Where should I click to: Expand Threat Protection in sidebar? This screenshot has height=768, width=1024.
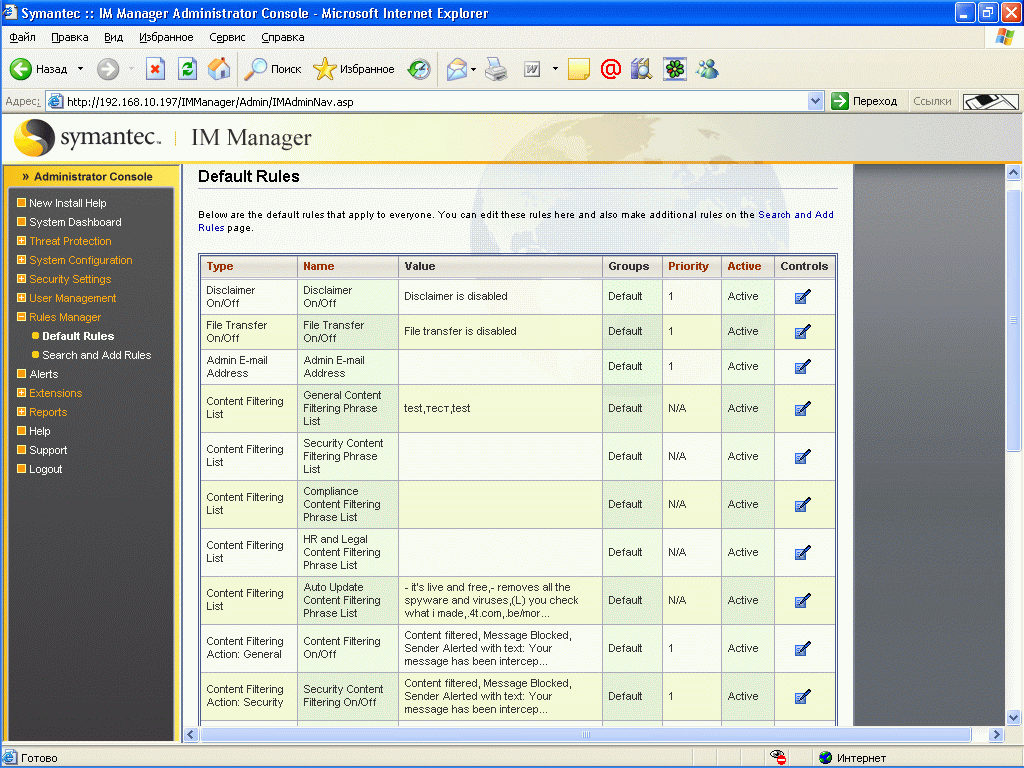(70, 241)
